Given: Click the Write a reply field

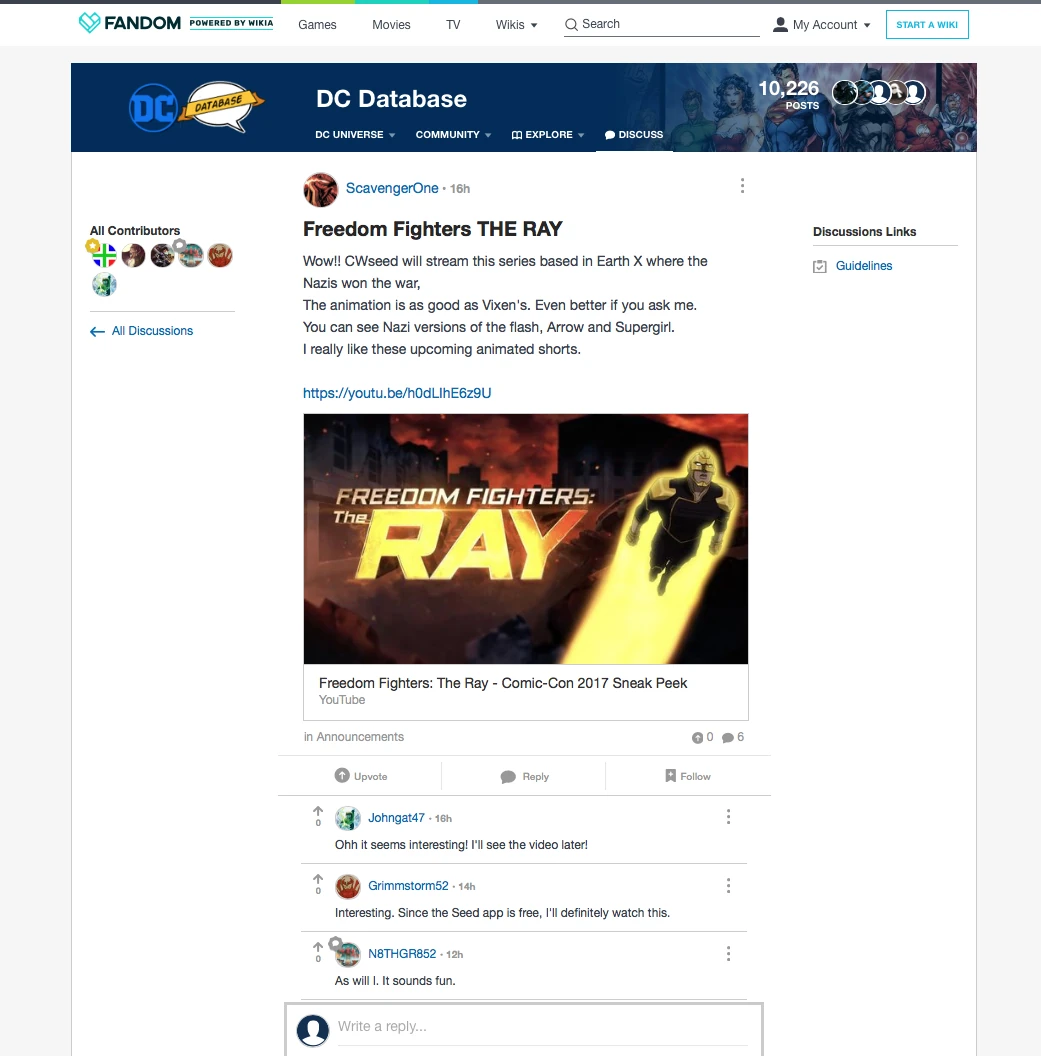Looking at the screenshot, I should (540, 1027).
